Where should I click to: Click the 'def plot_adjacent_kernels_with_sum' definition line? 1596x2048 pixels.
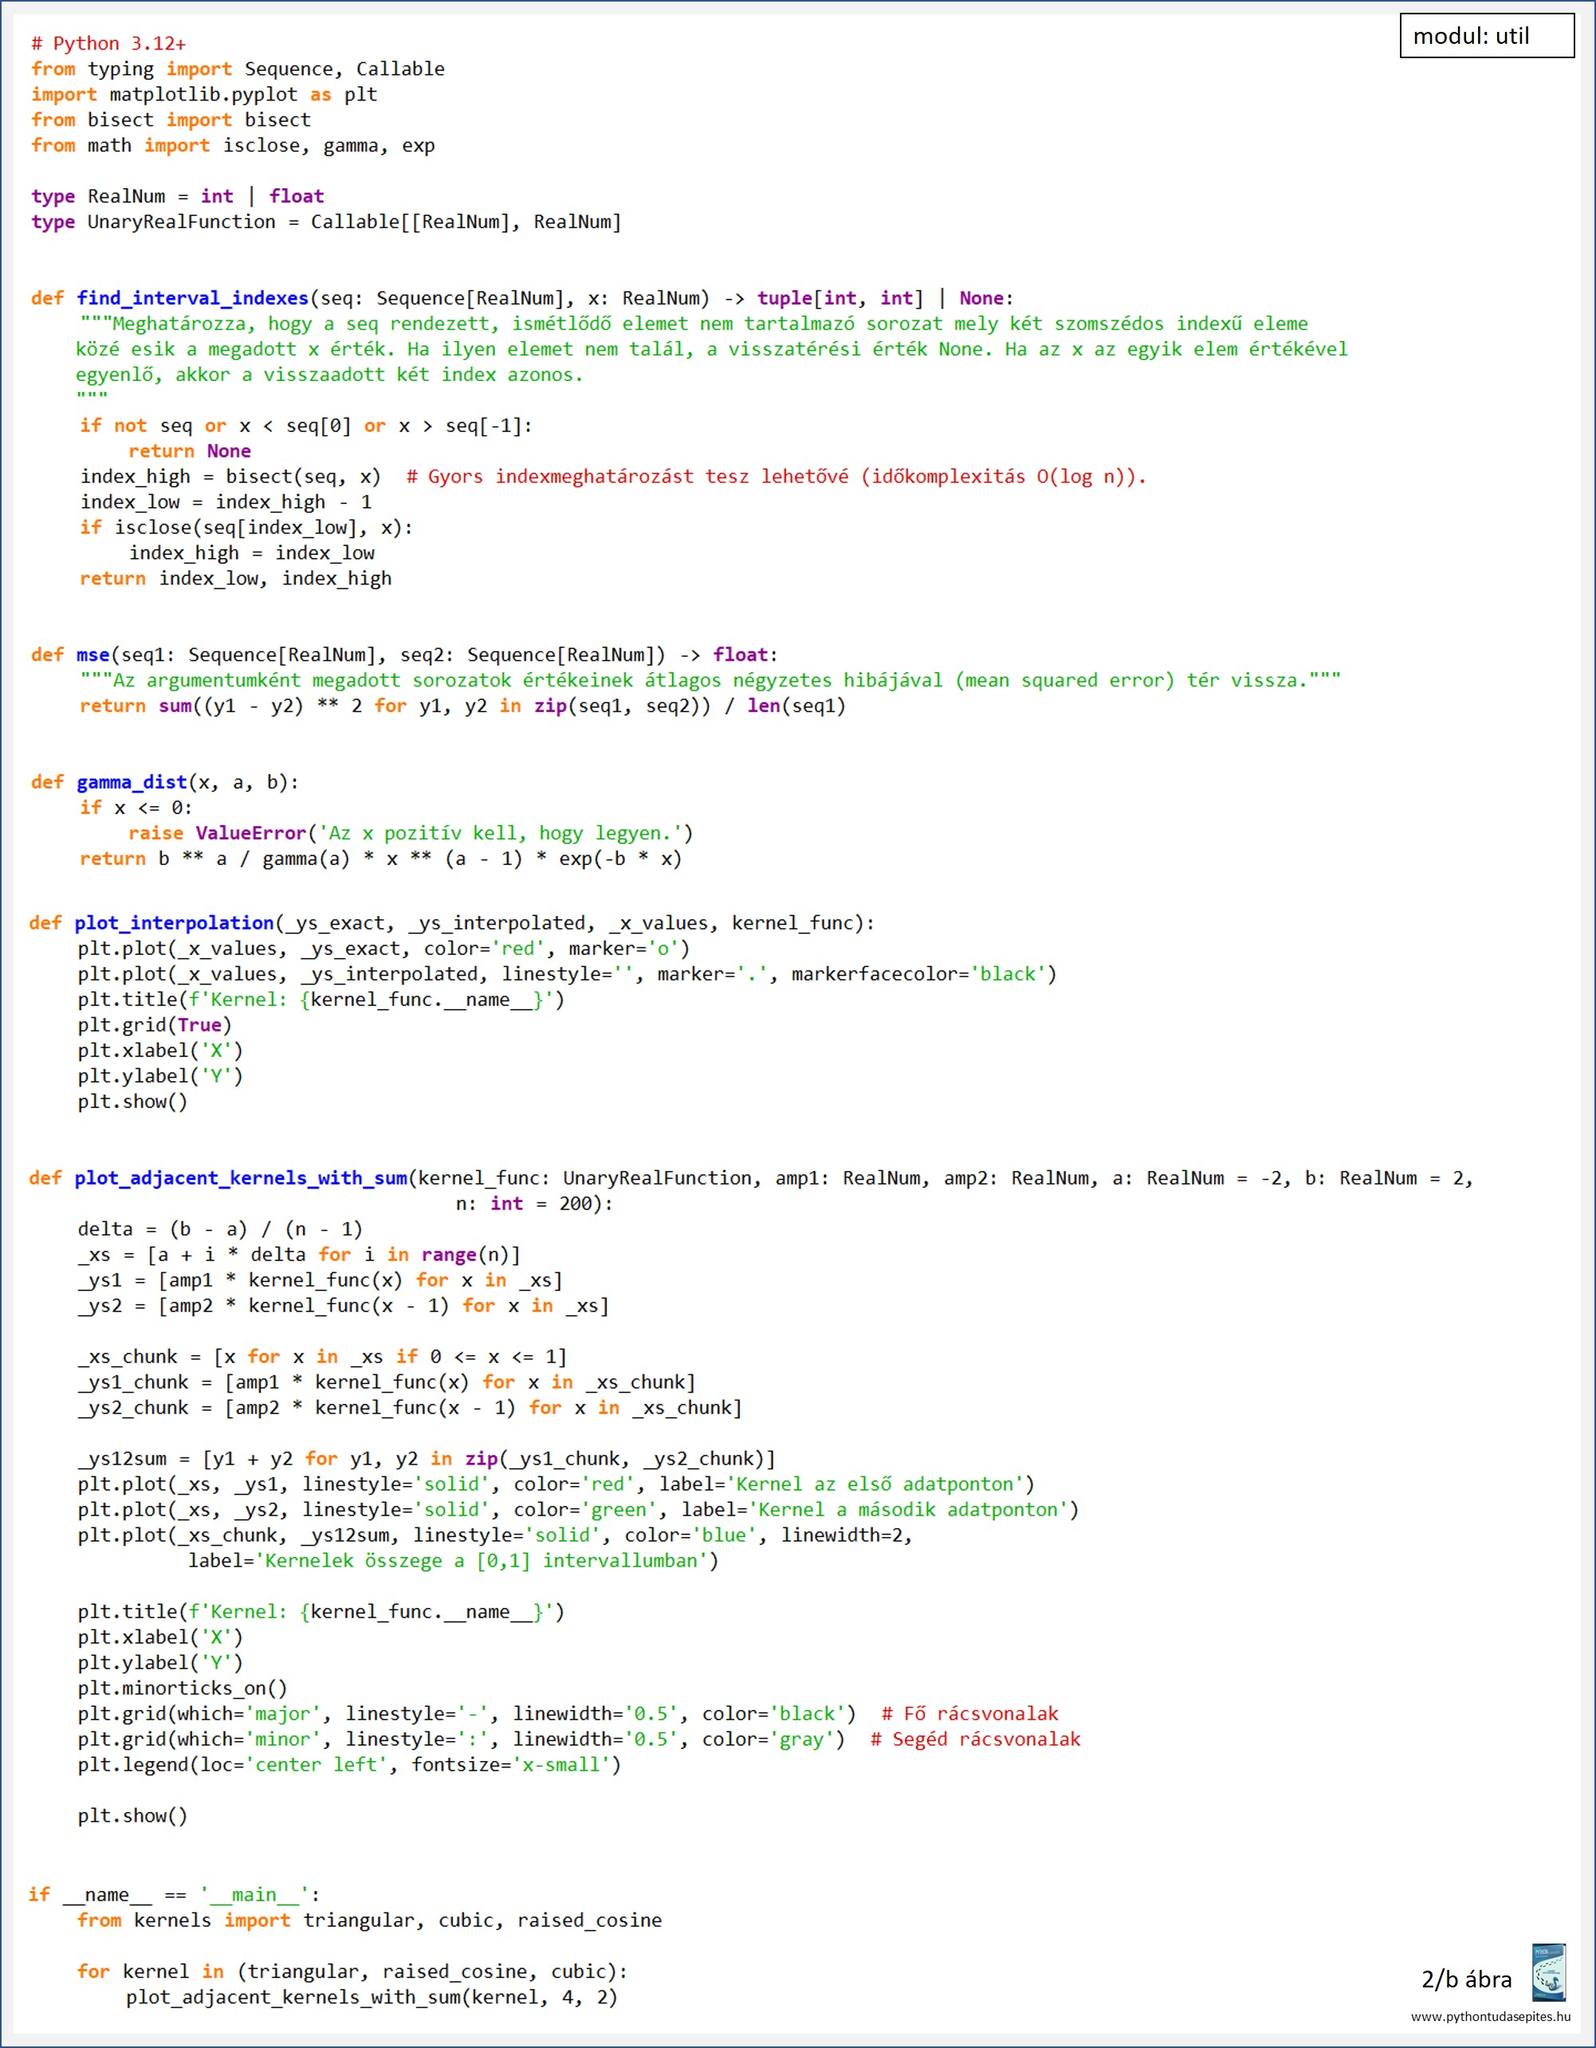(751, 1178)
